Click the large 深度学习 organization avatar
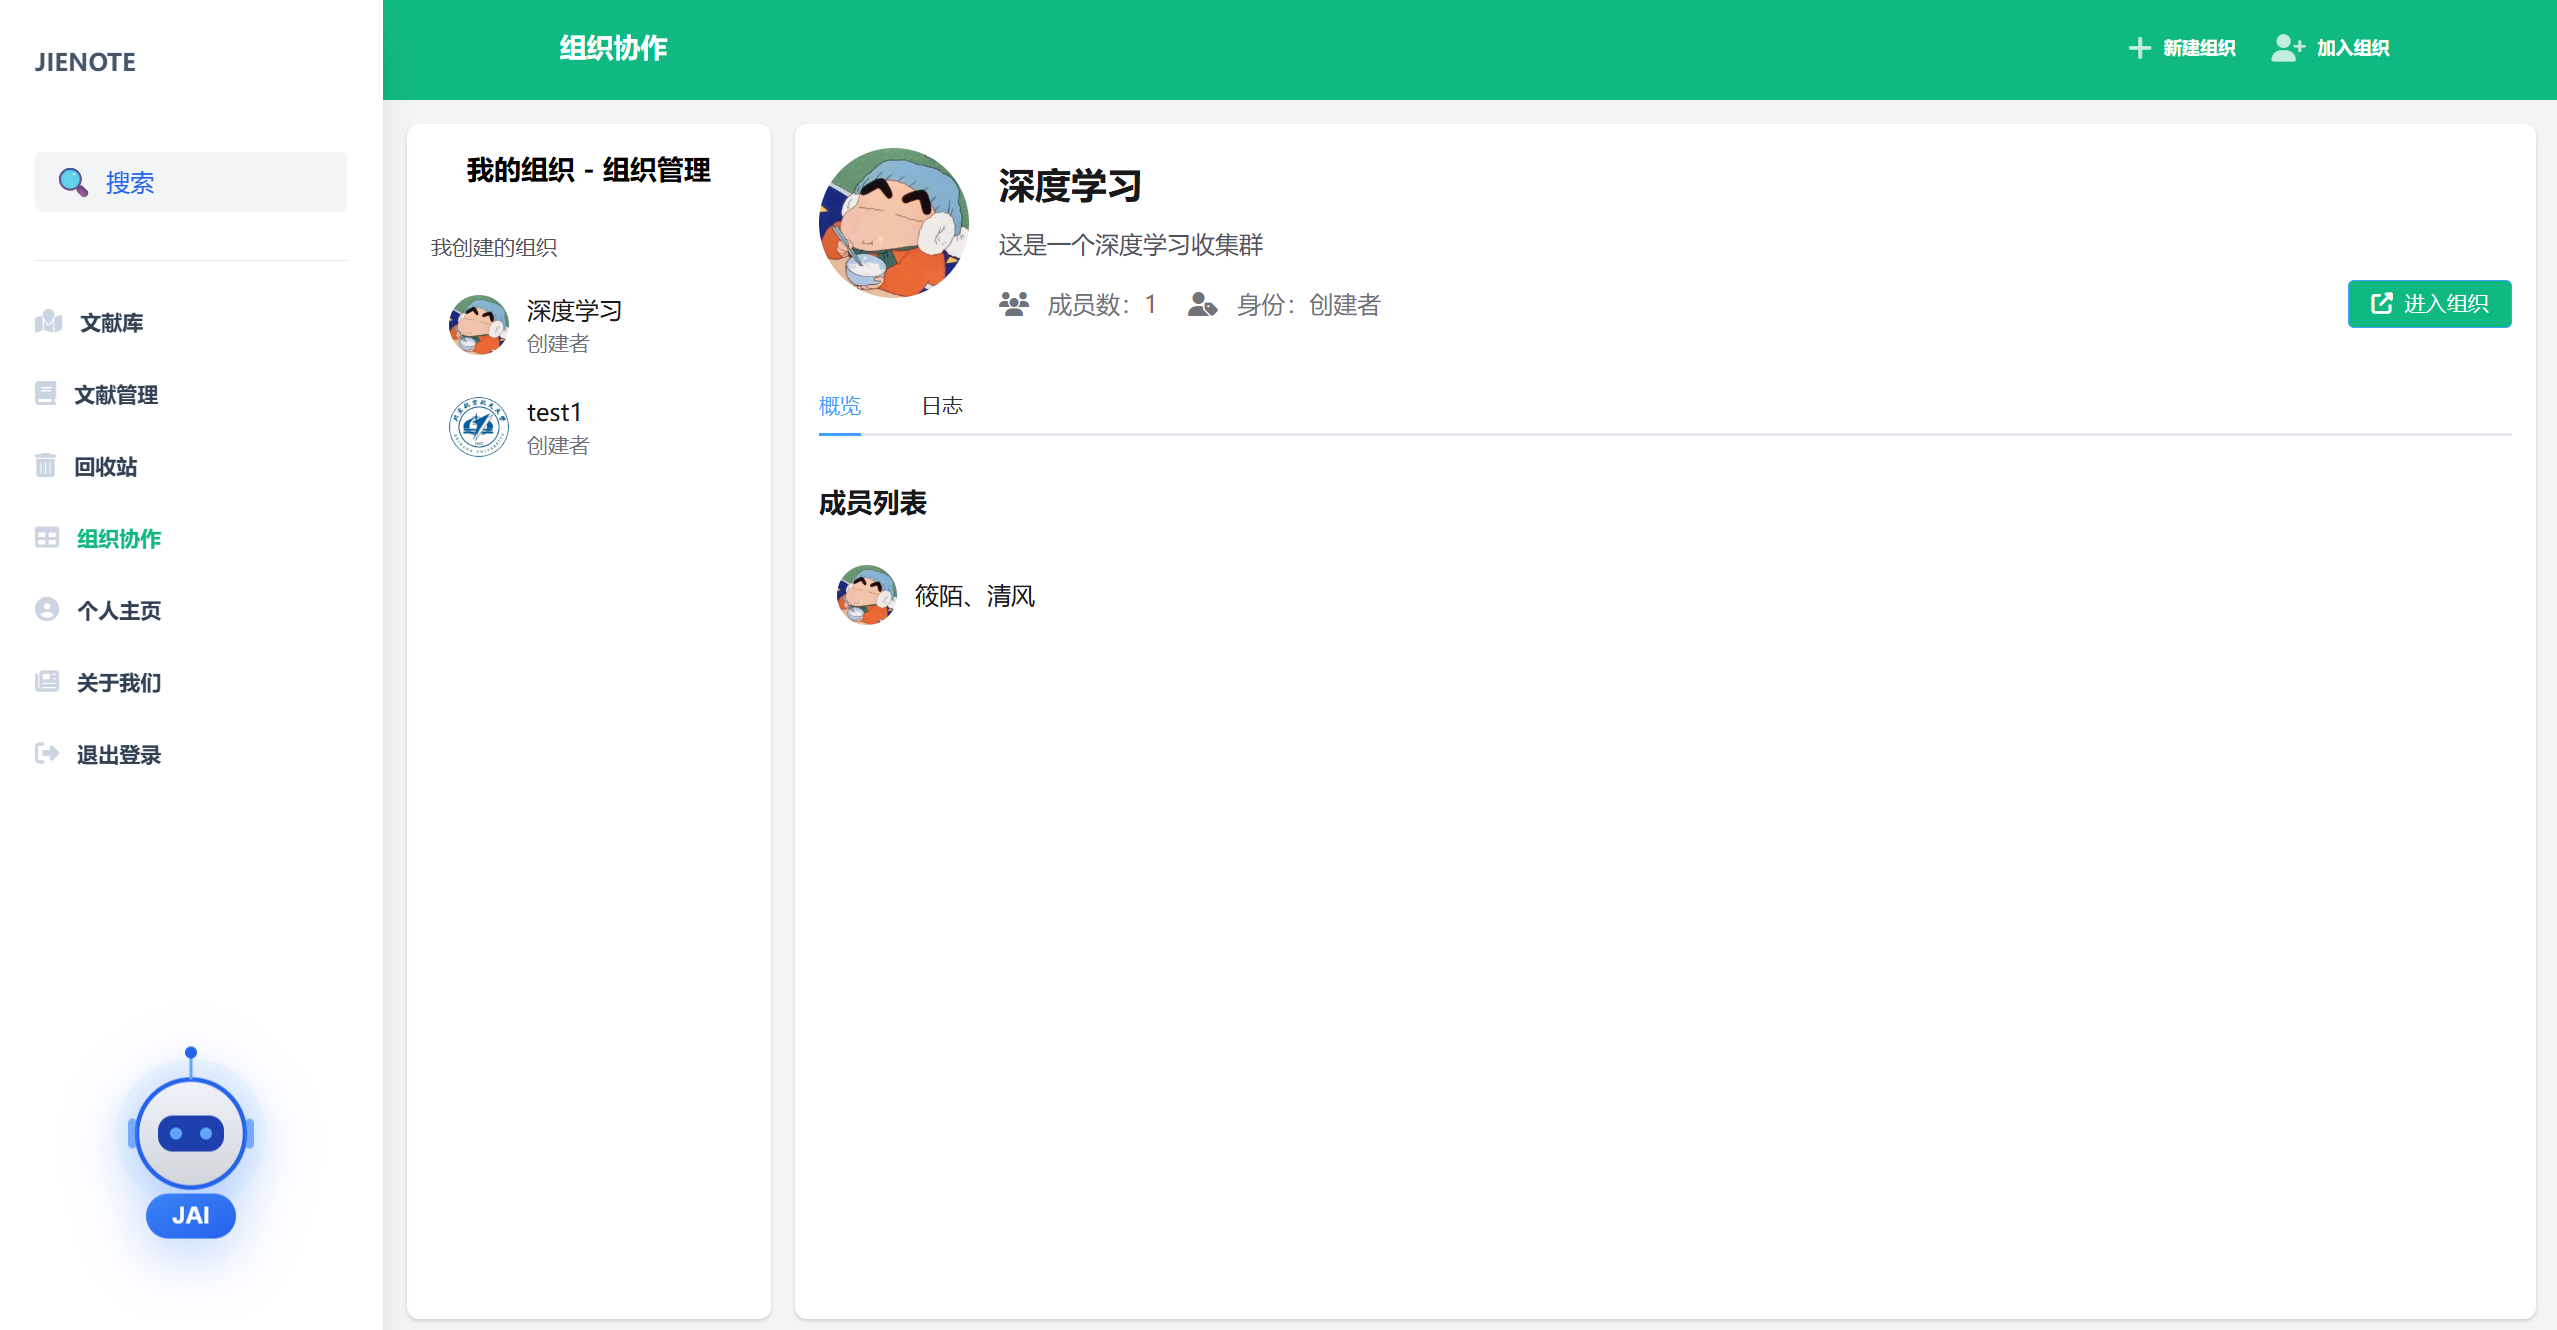The image size is (2557, 1330). pos(893,223)
